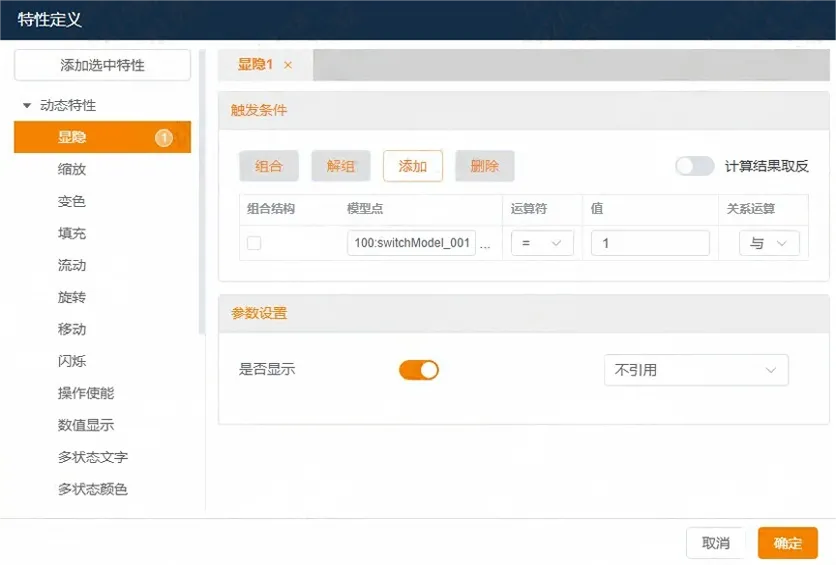Click the 值 input field

[x=650, y=243]
